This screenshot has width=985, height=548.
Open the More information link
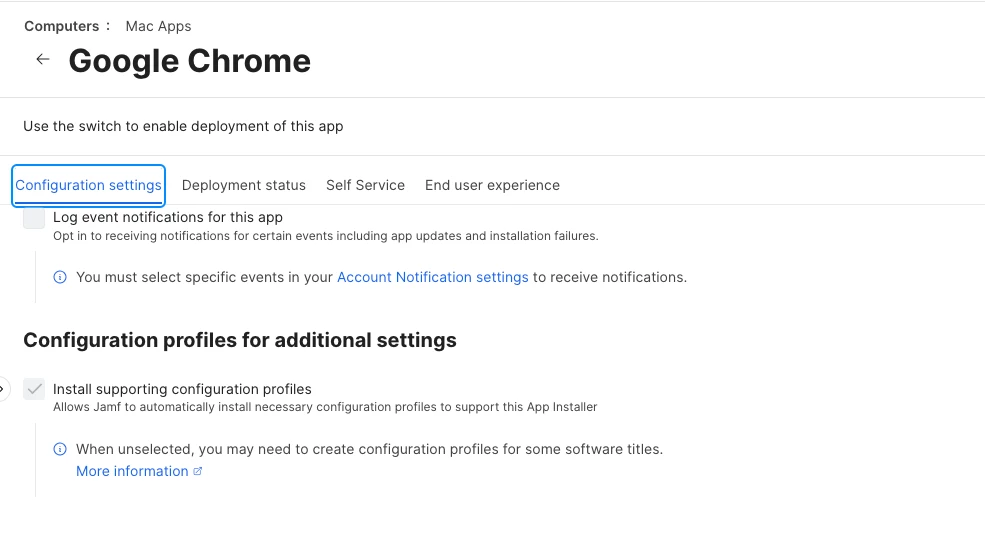tap(132, 471)
